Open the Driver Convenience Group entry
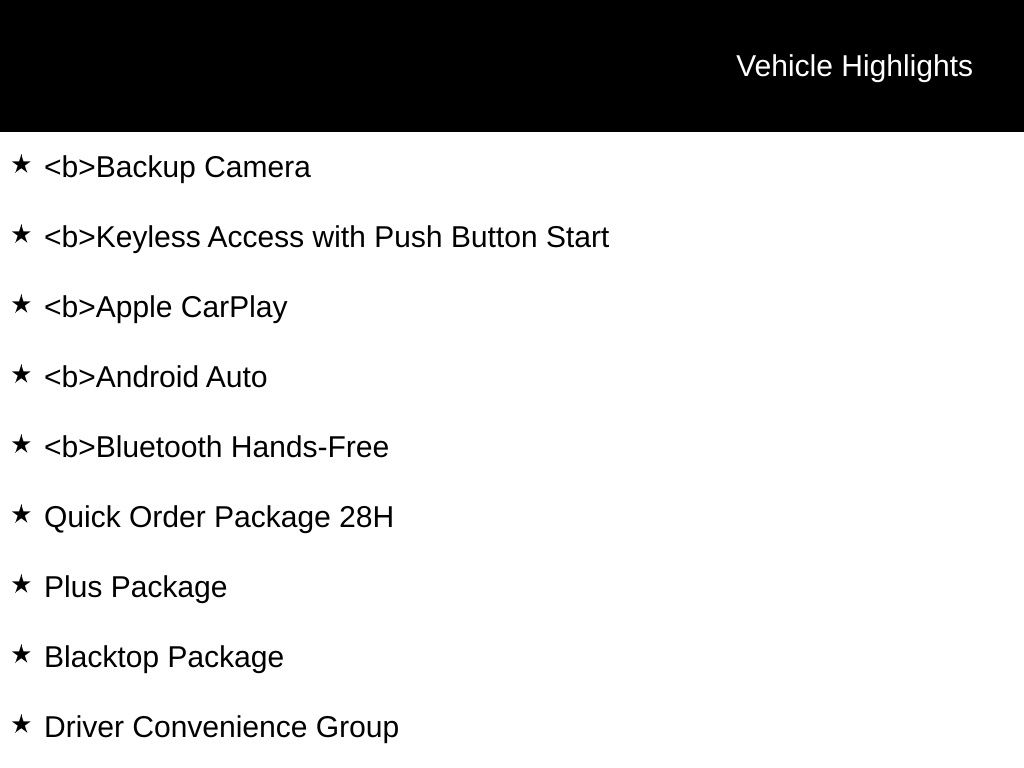The width and height of the screenshot is (1024, 768). (x=222, y=727)
